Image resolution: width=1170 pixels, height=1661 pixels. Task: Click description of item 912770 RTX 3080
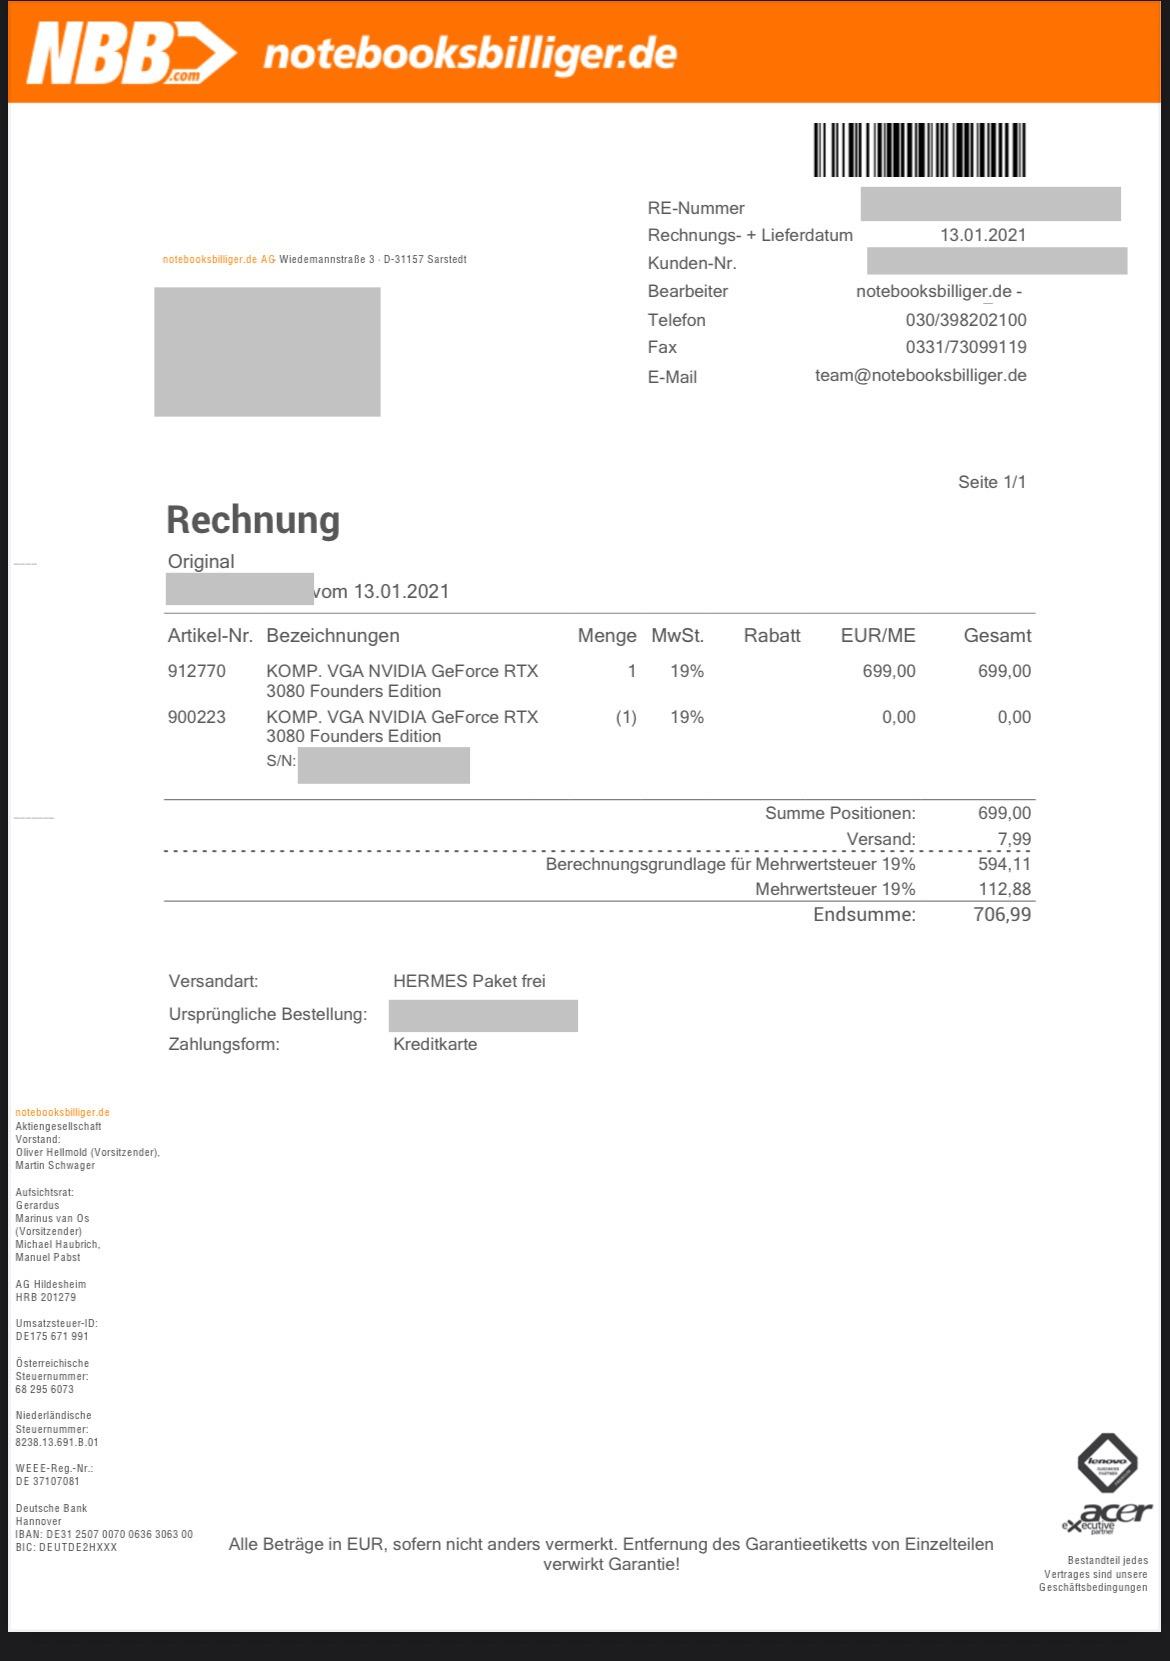point(402,681)
